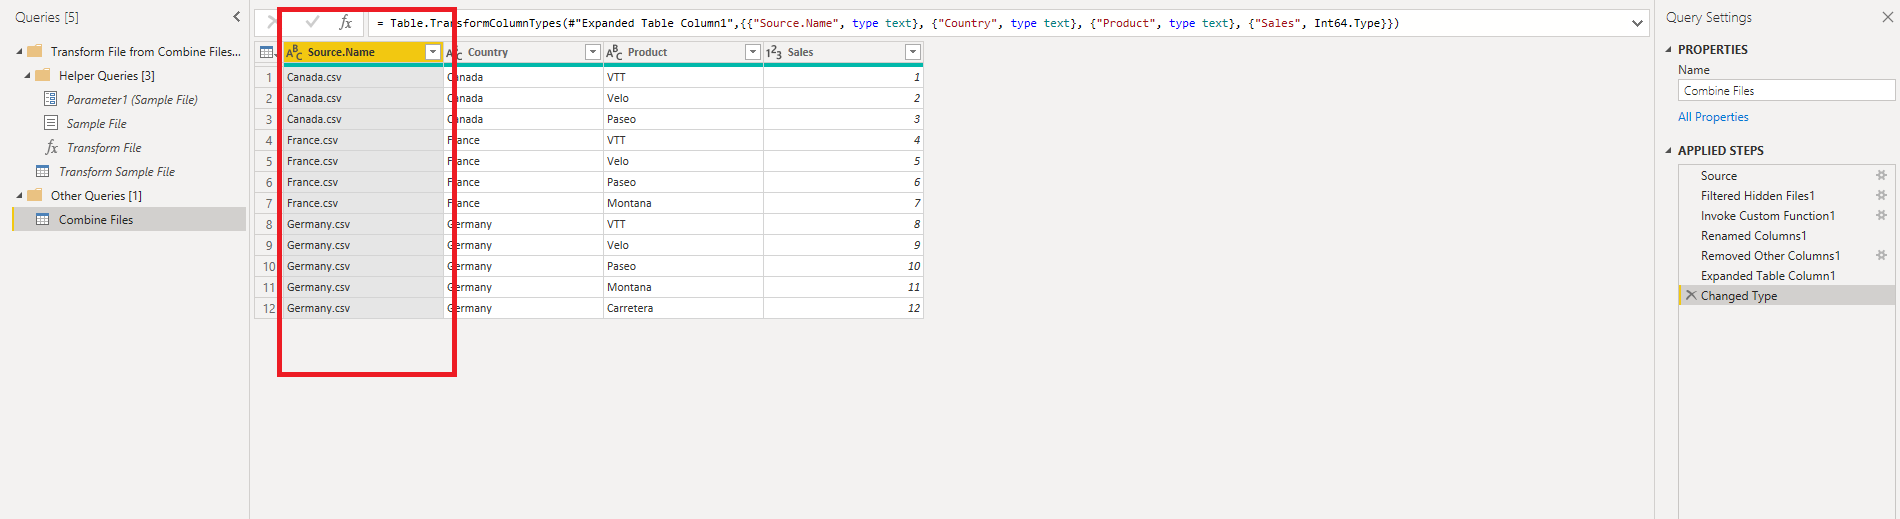
Task: Delete the Changed Type step with X icon
Action: coord(1691,295)
